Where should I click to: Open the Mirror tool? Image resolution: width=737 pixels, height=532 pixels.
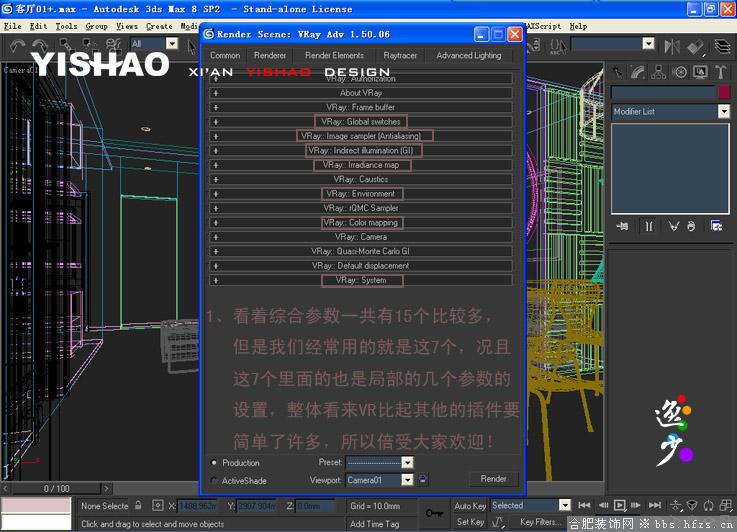pyautogui.click(x=672, y=46)
